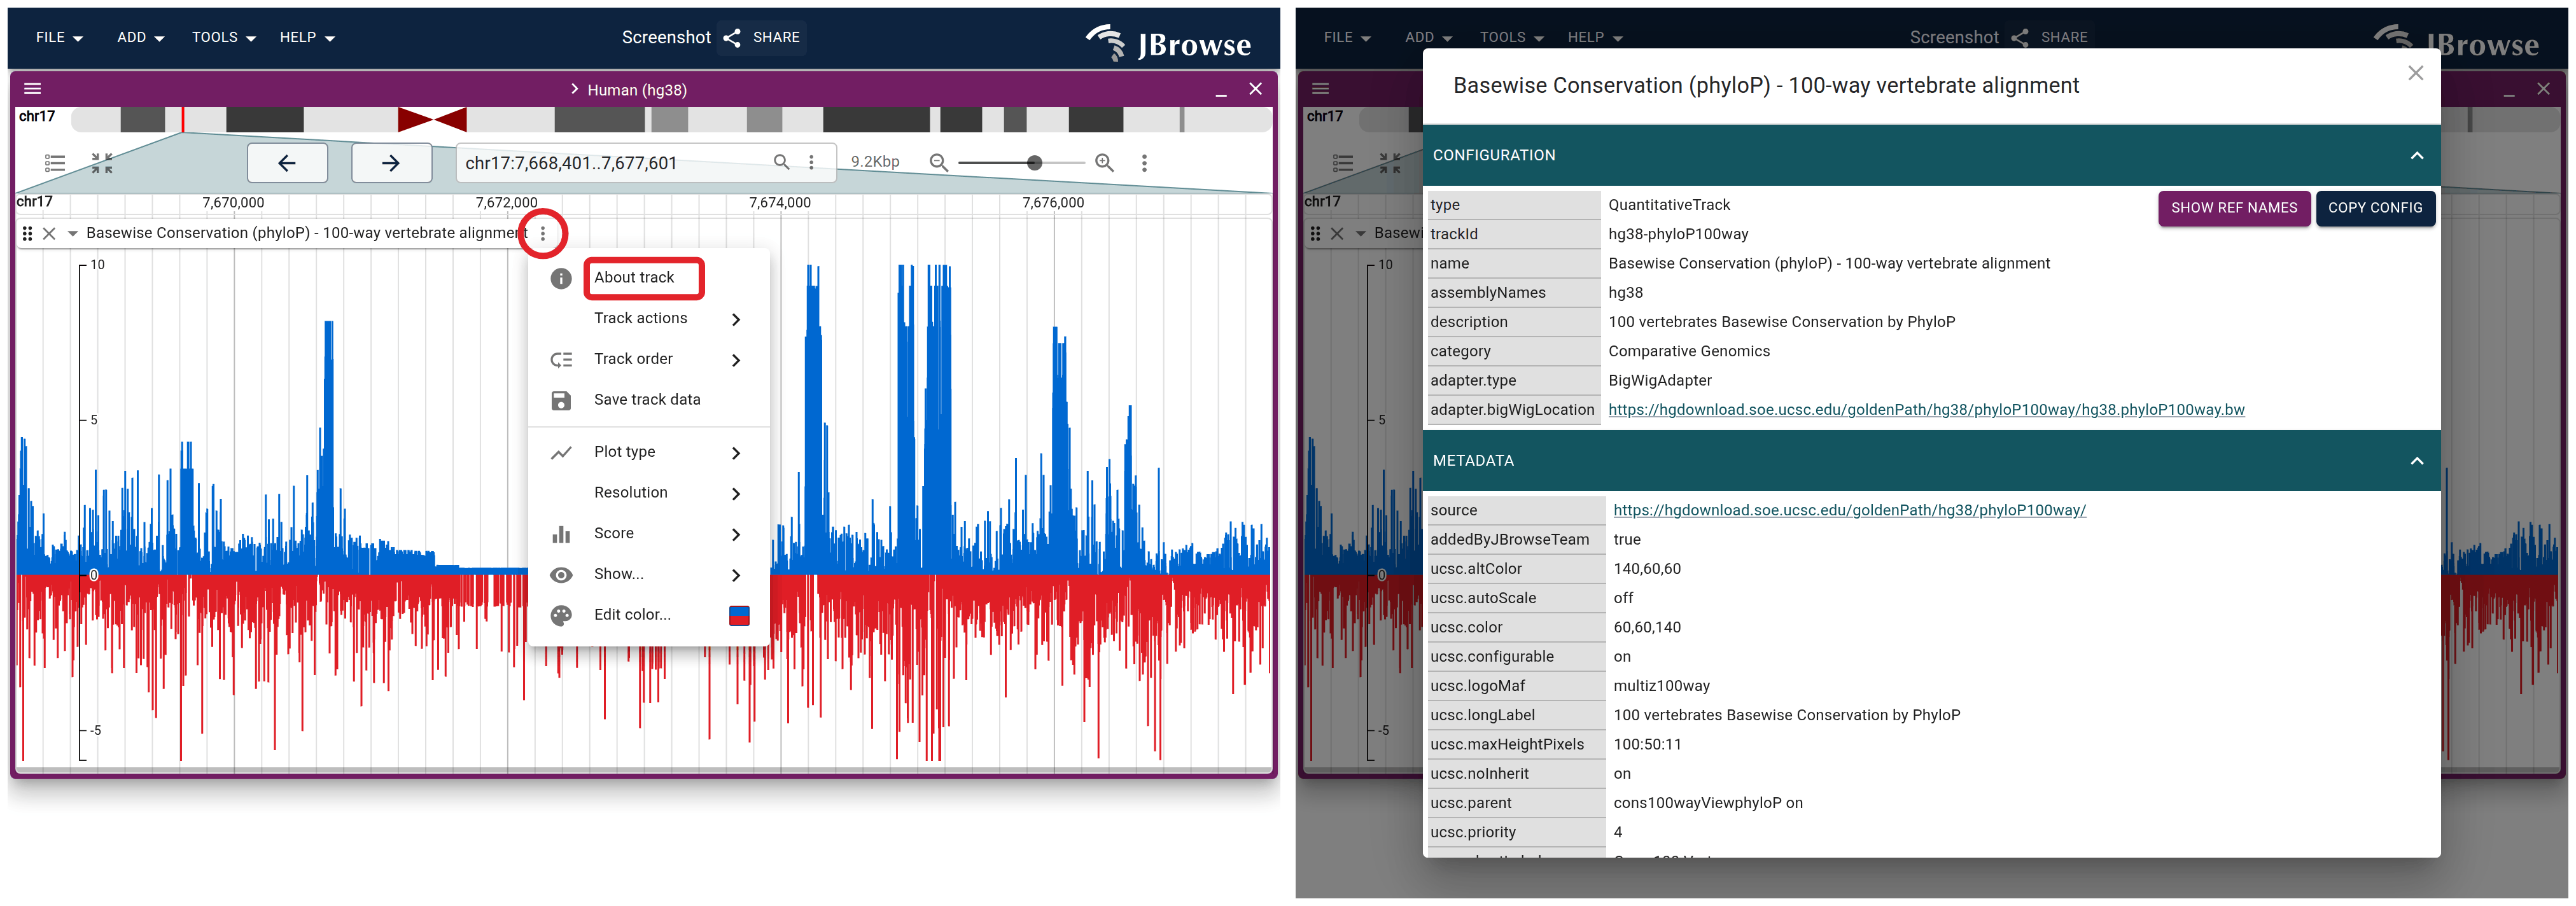Click the track drag handle for phyloP track
2576x906 pixels.
tap(27, 233)
